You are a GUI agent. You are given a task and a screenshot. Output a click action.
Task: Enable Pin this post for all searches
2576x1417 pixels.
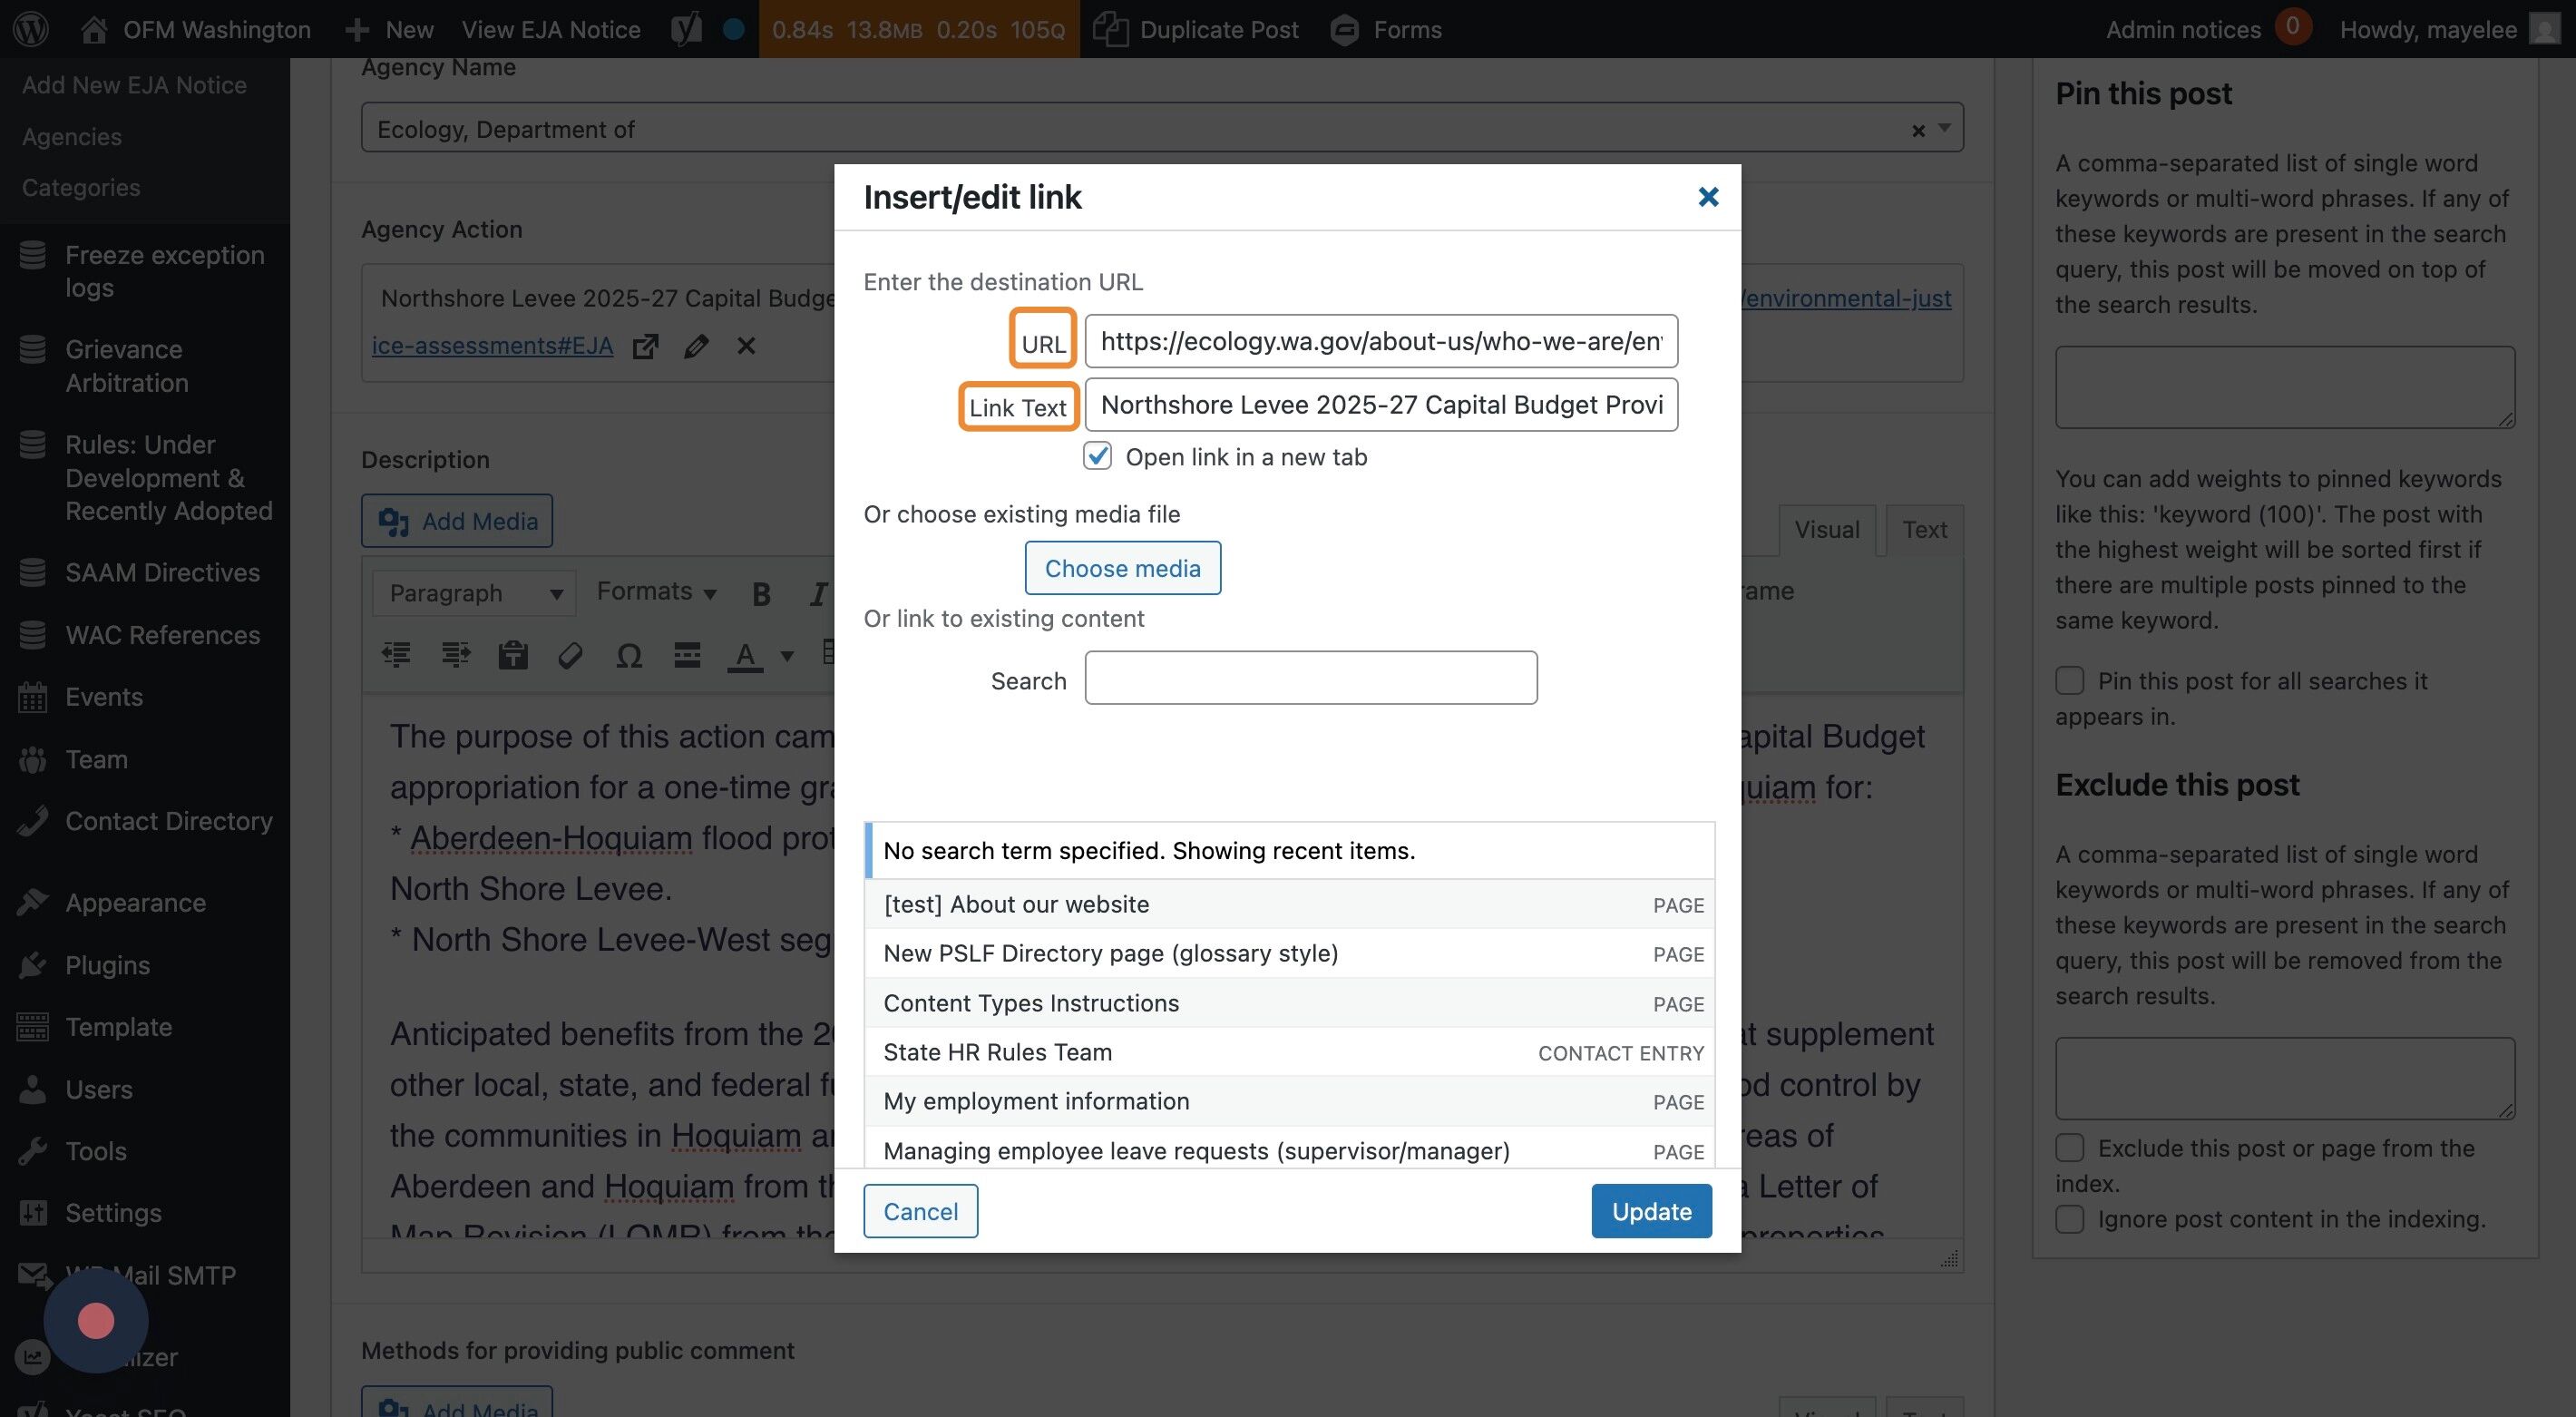pyautogui.click(x=2069, y=681)
